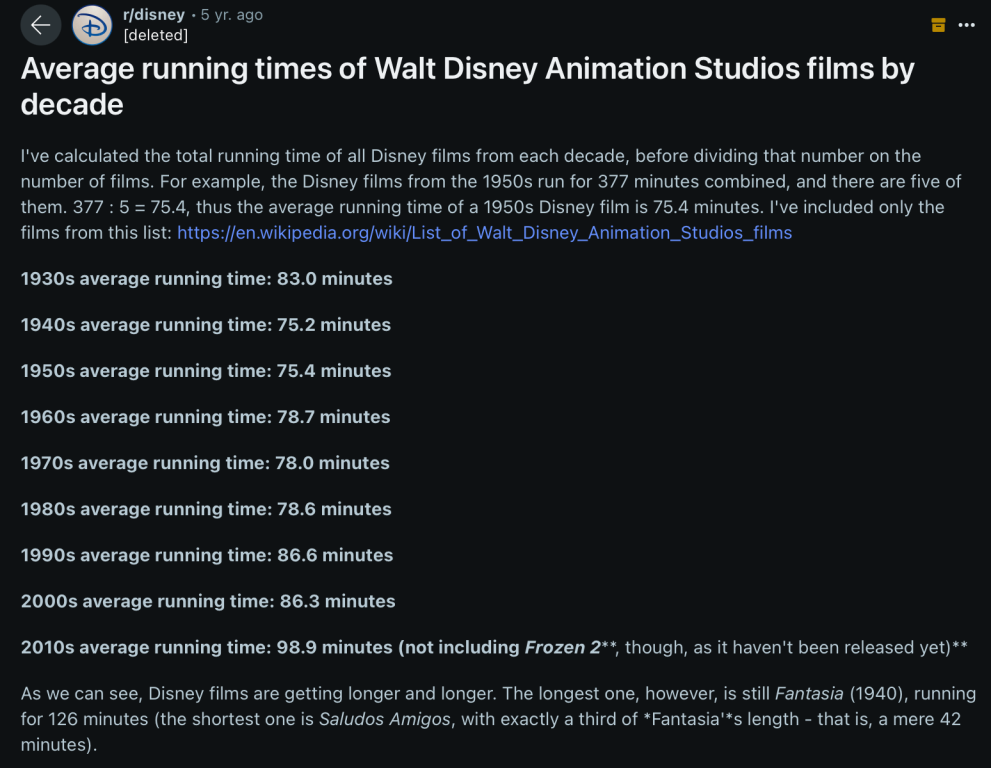Image resolution: width=991 pixels, height=768 pixels.
Task: Click the 1950s average running time line
Action: click(206, 371)
